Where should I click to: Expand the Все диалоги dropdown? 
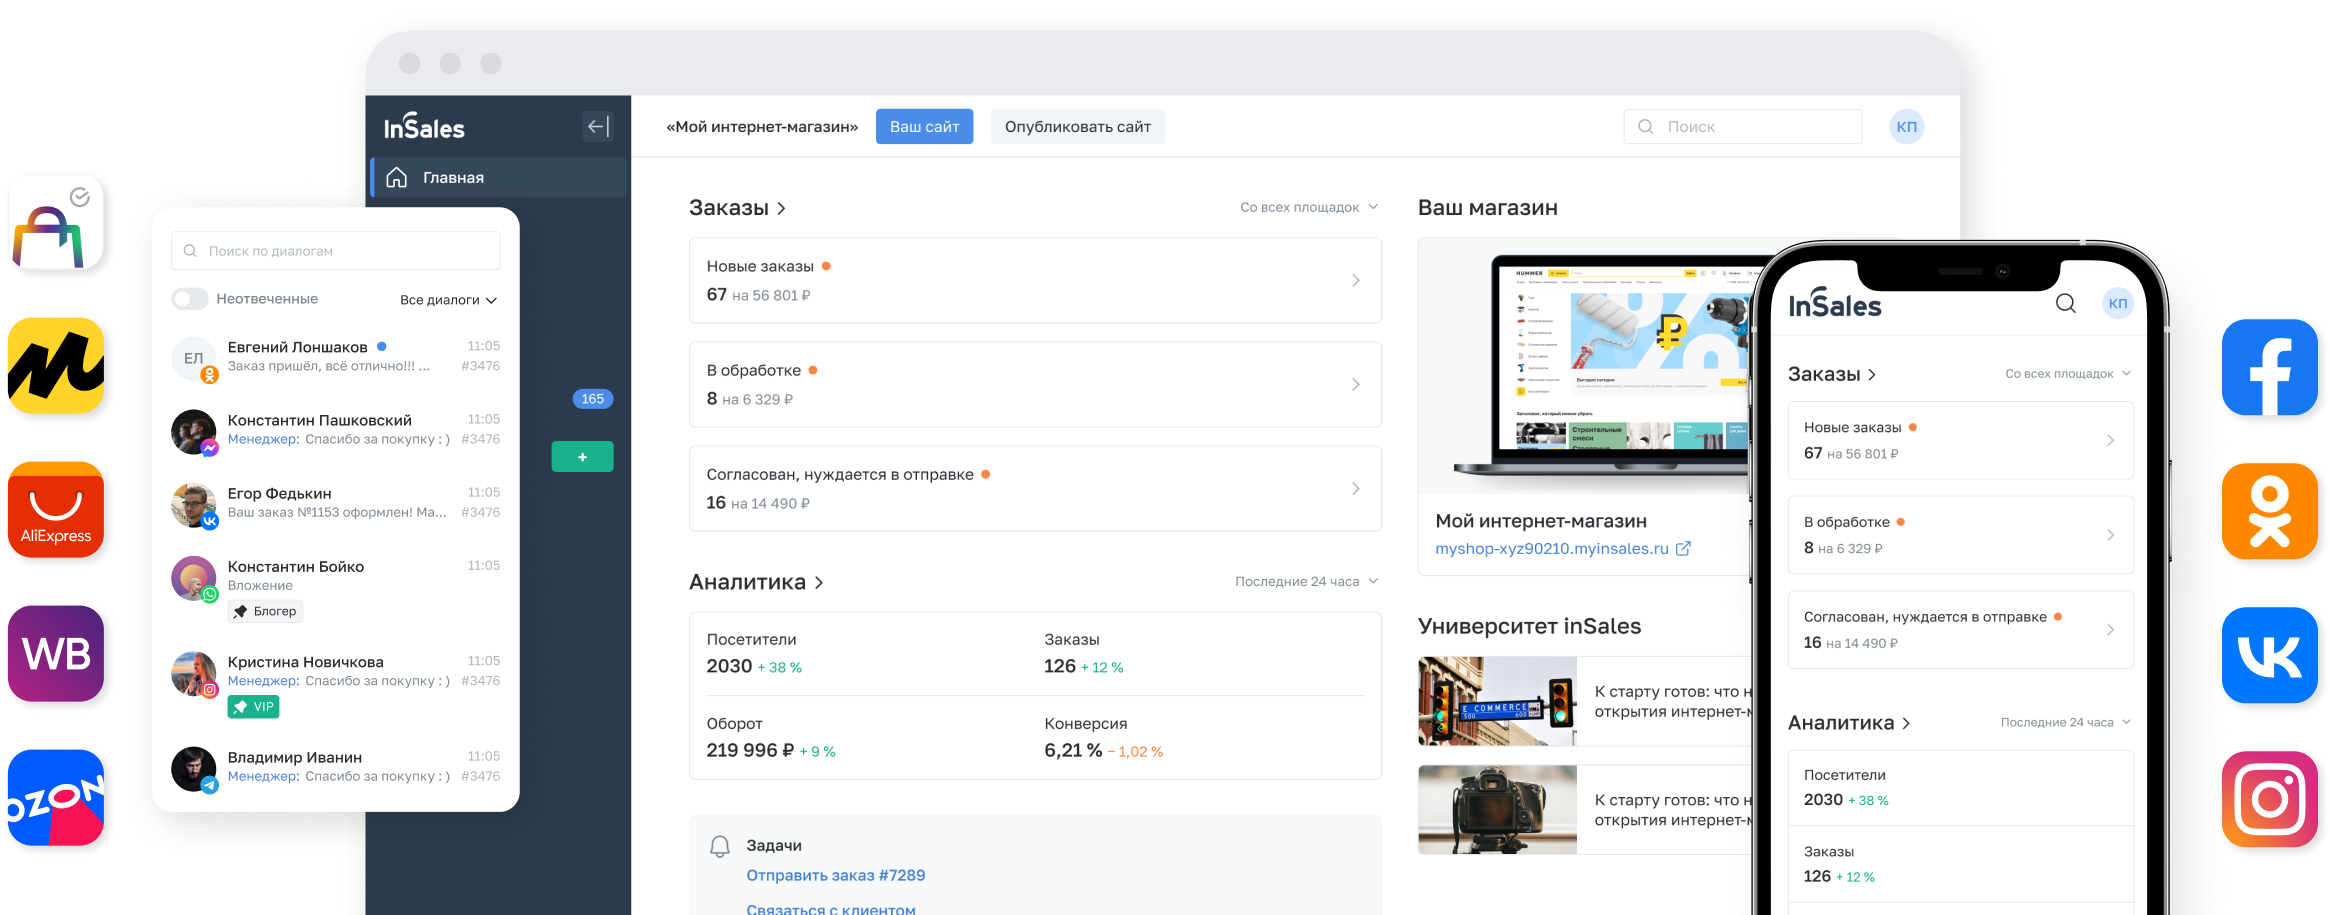click(448, 300)
